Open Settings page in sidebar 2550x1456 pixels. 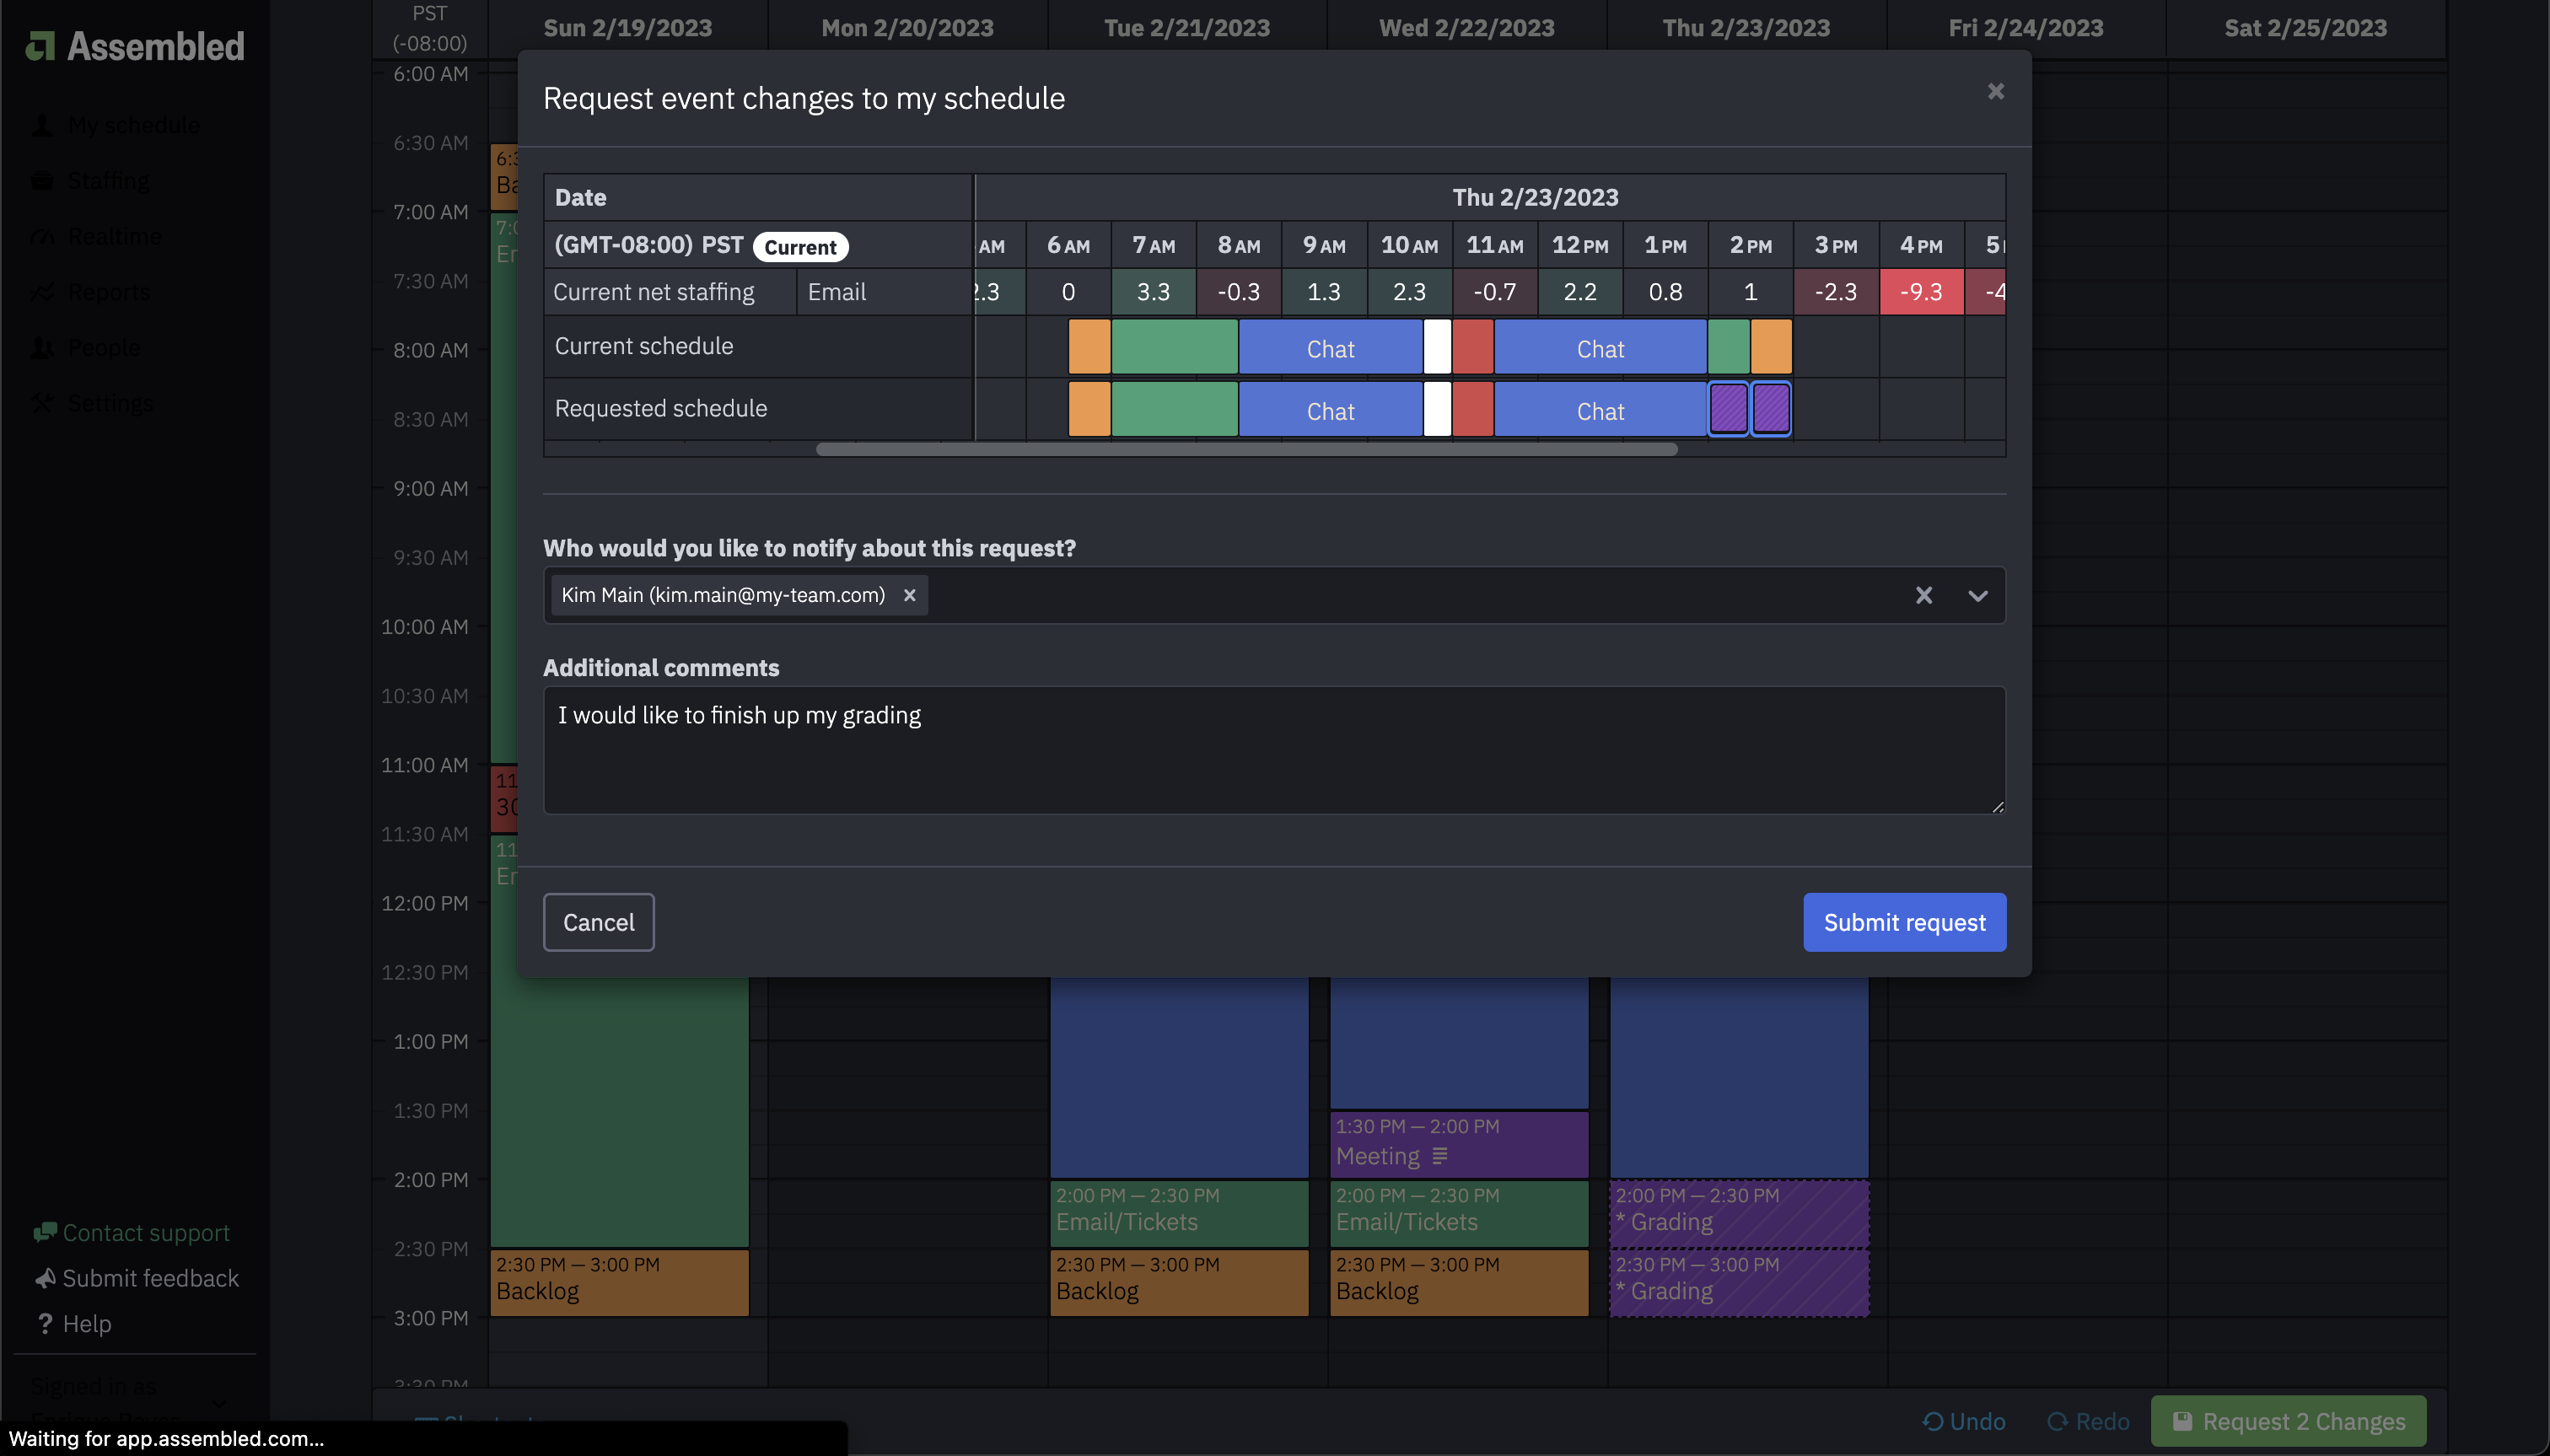pyautogui.click(x=110, y=403)
